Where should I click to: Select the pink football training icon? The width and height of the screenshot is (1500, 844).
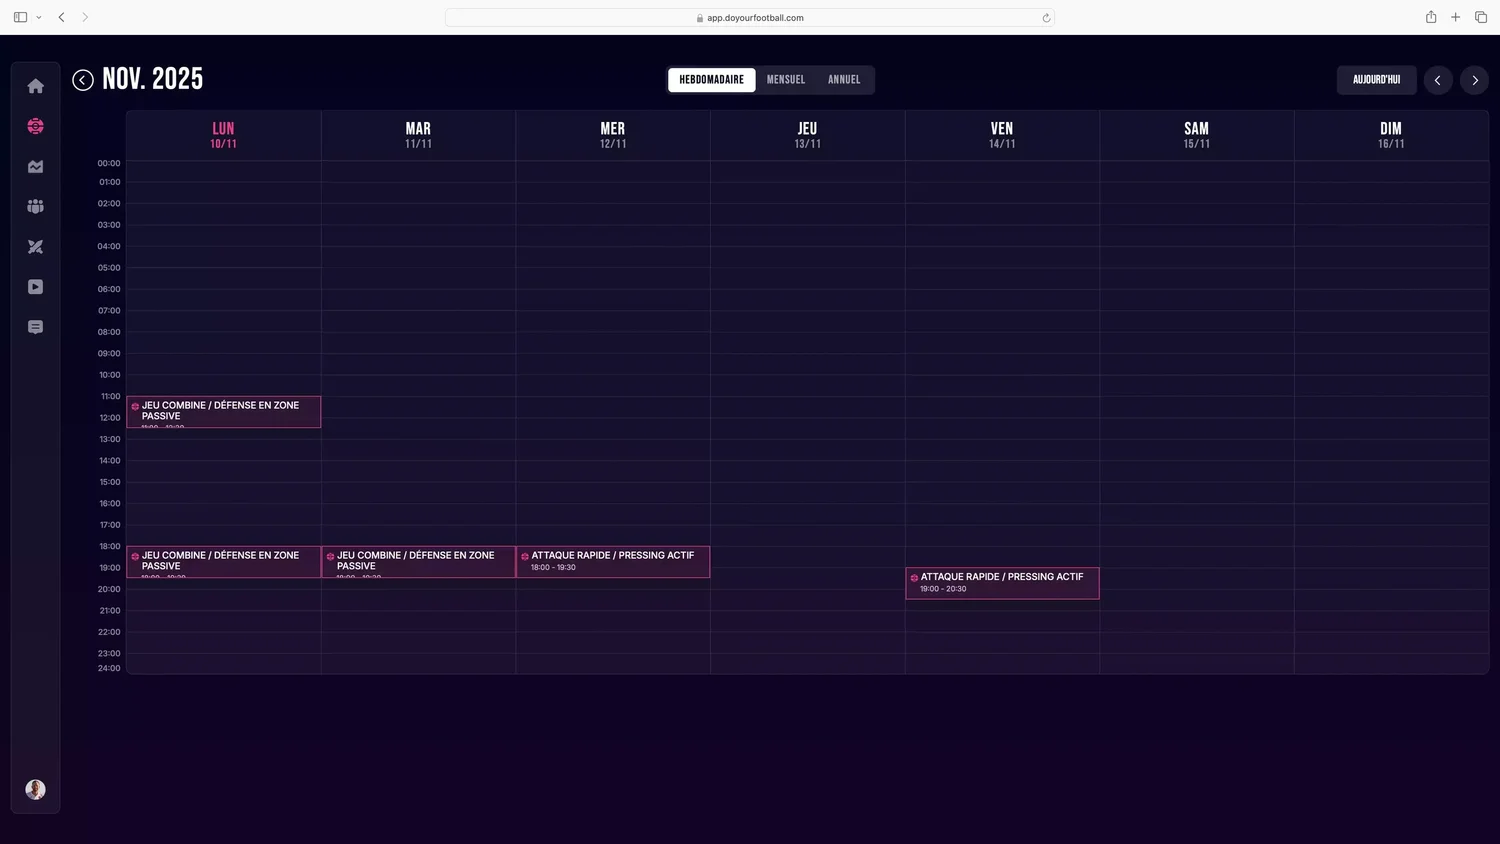(x=36, y=126)
